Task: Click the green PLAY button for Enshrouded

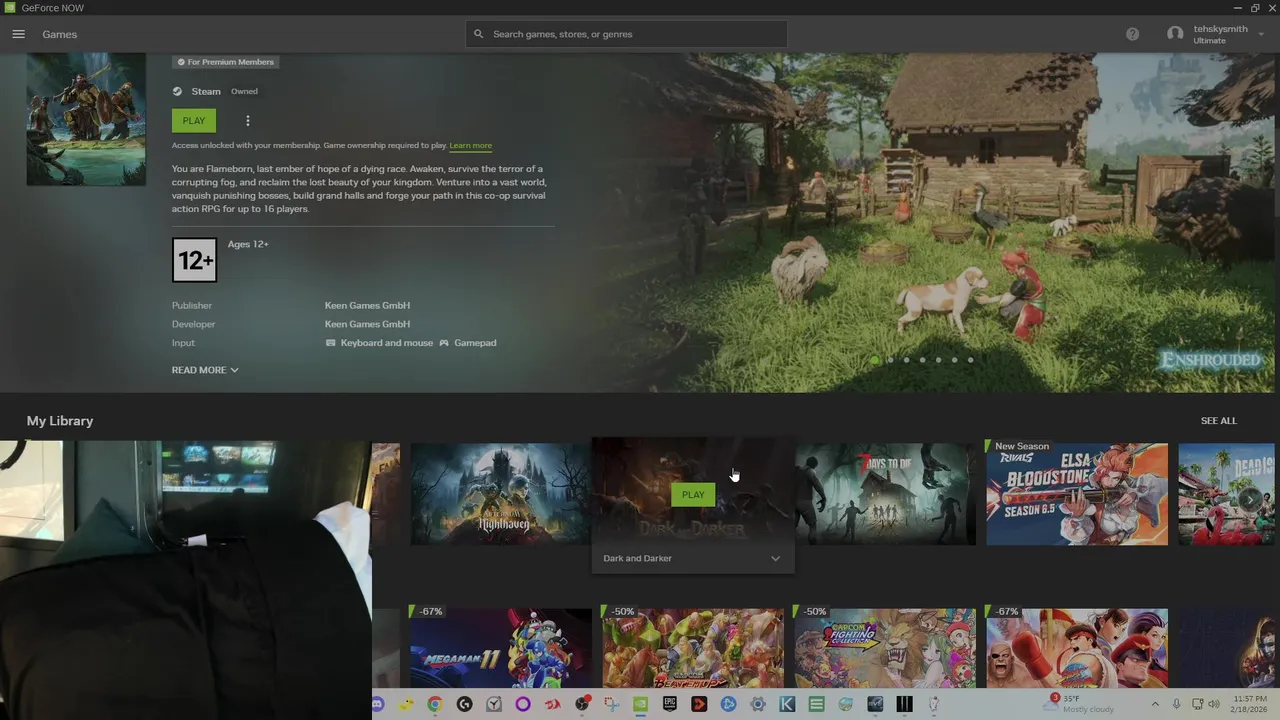Action: click(194, 121)
